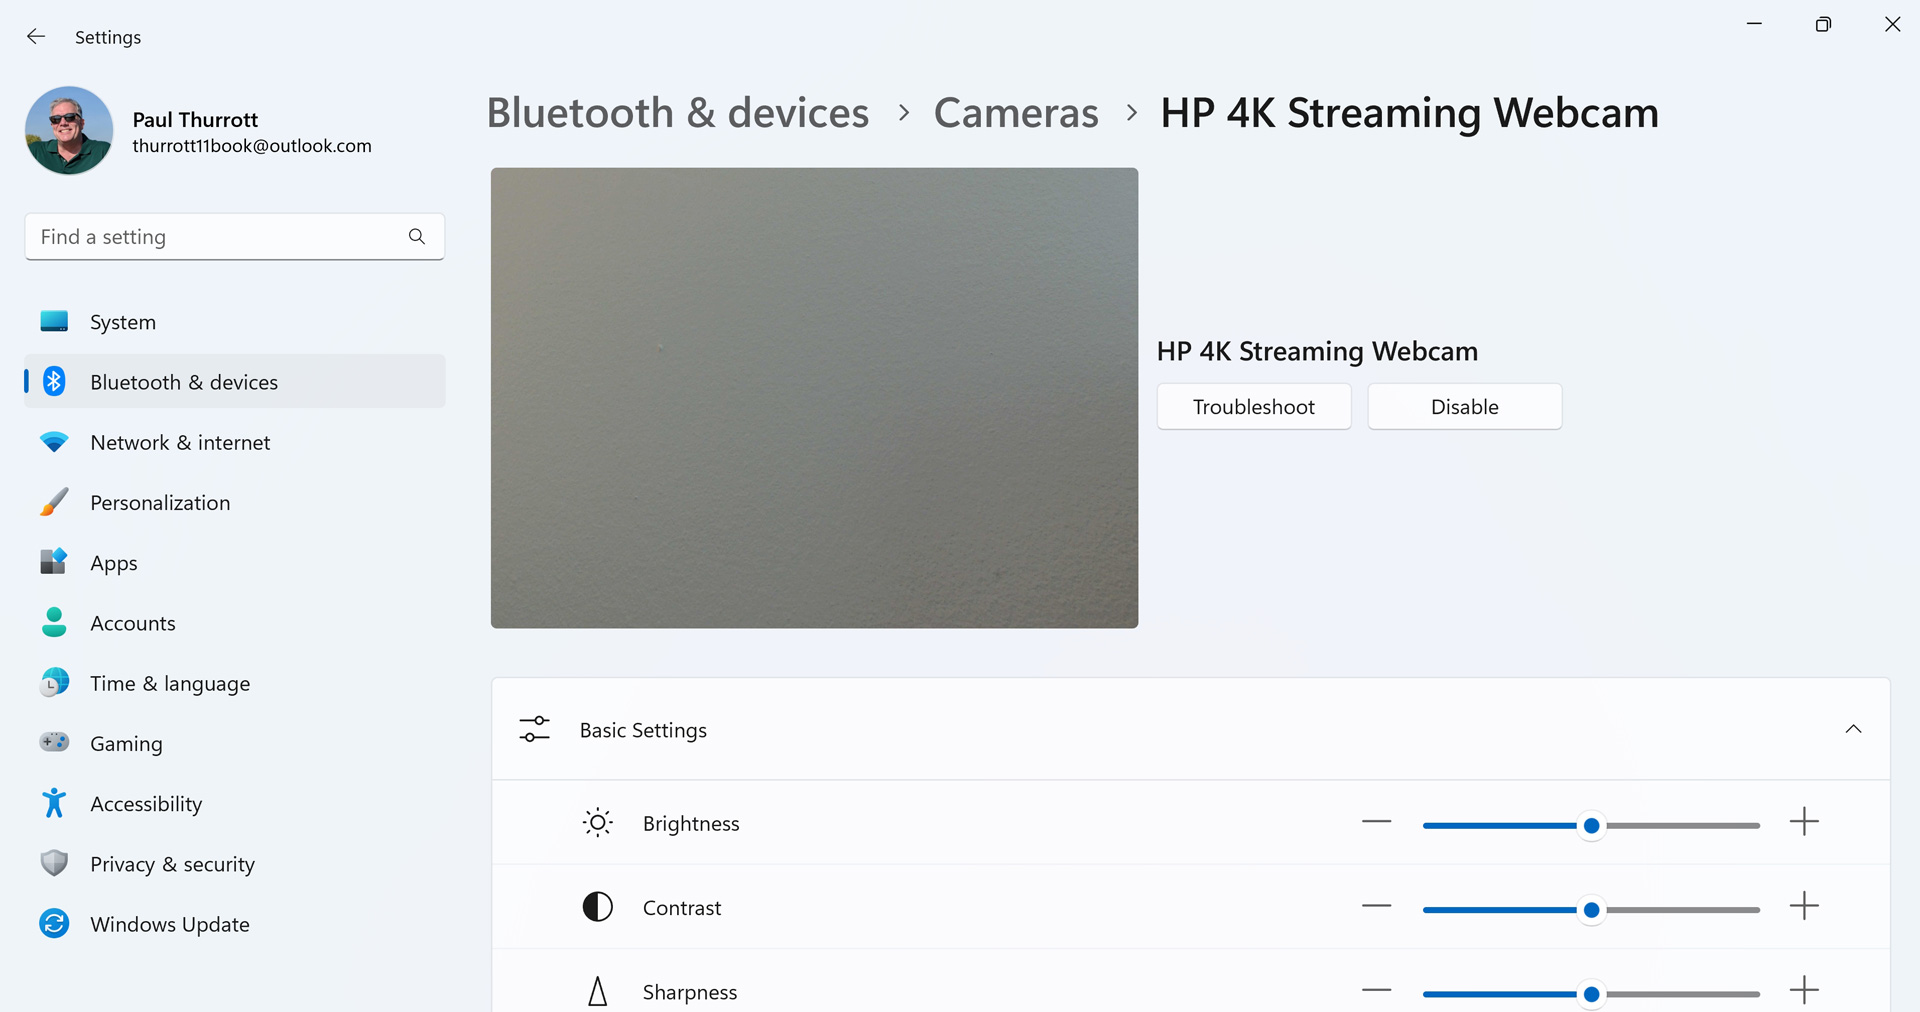
Task: Select Bluetooth & devices in sidebar
Action: (x=235, y=382)
